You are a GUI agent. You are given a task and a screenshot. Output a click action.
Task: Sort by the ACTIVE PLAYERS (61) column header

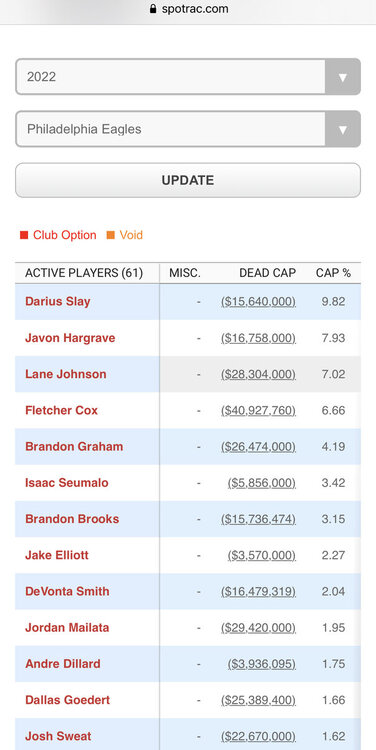[x=84, y=273]
